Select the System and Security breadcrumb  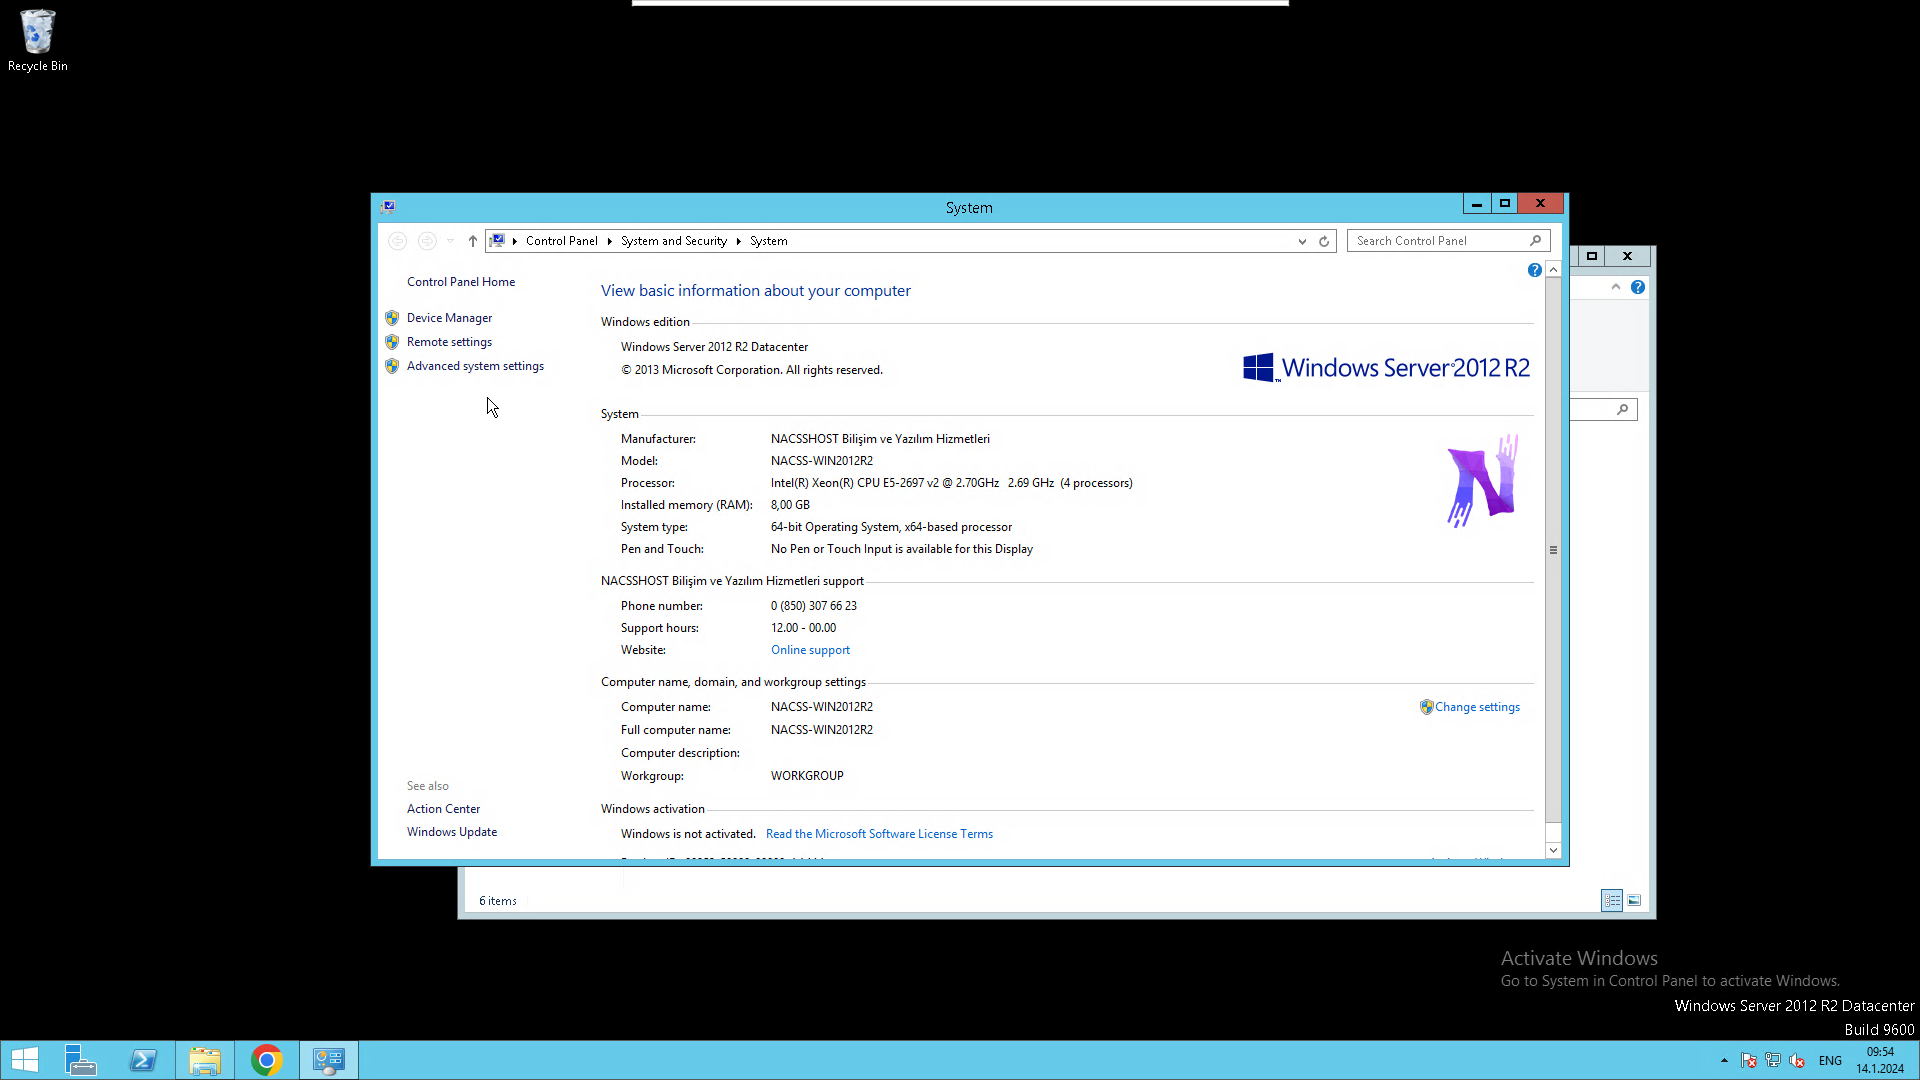[x=673, y=241]
